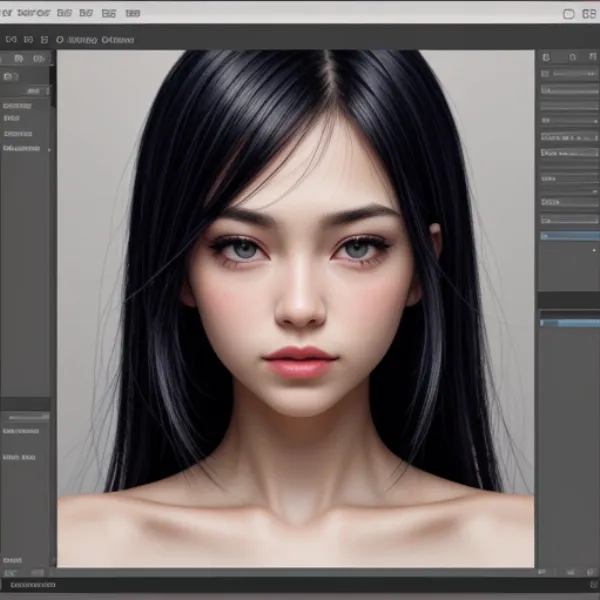Screen dimensions: 600x600
Task: Click the blue slider bar in the lower right panel
Action: [568, 323]
